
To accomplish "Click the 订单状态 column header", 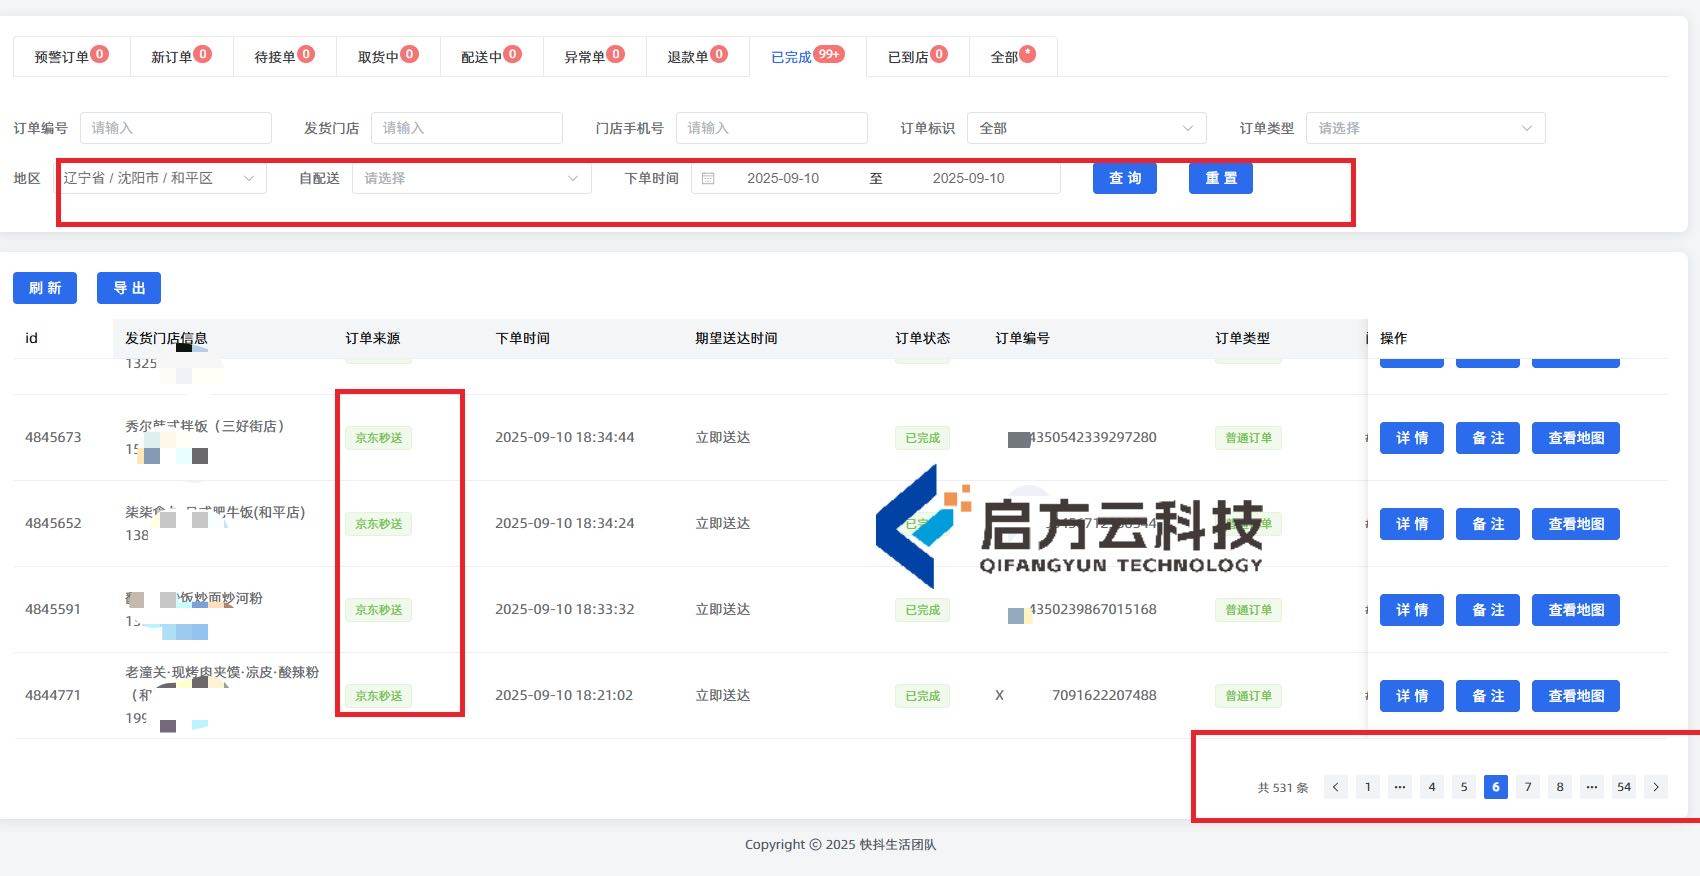I will point(923,338).
